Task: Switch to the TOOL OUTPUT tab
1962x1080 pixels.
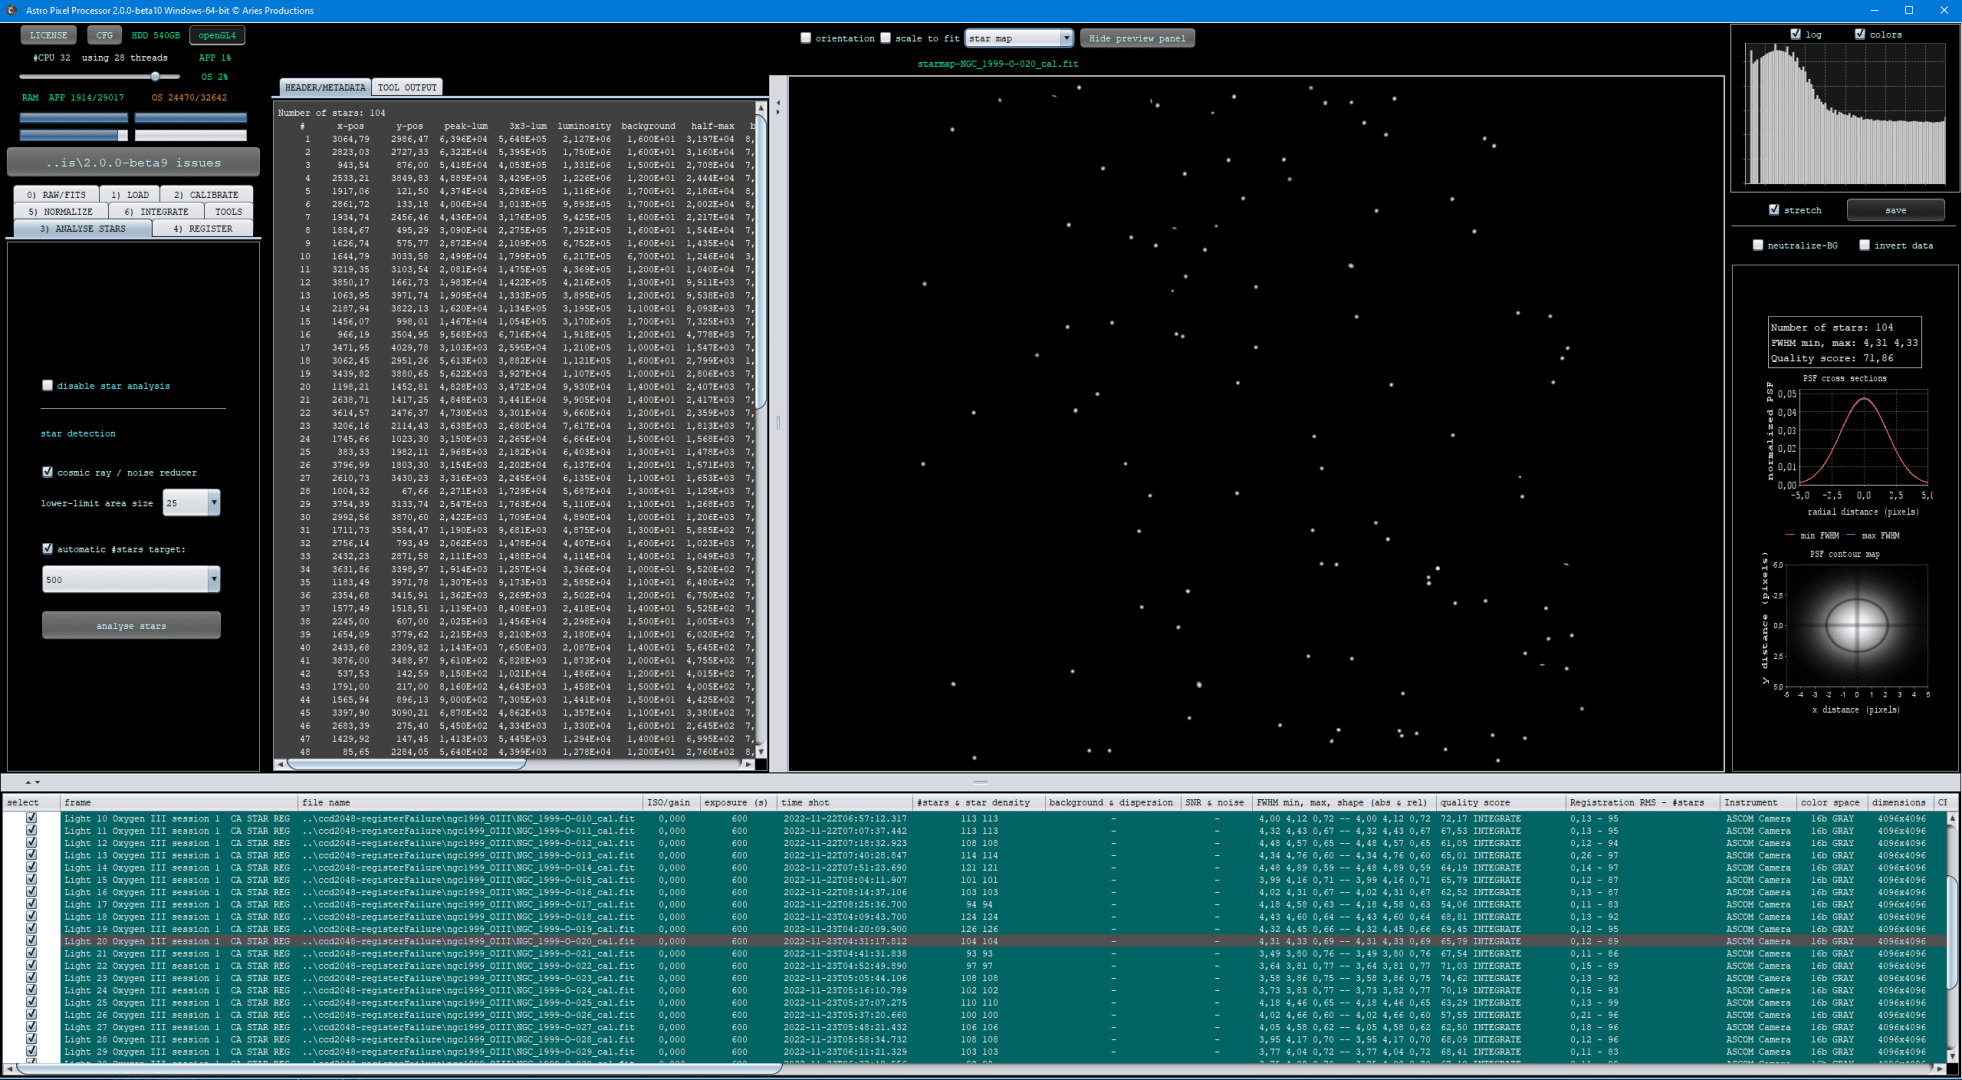Action: [x=406, y=87]
